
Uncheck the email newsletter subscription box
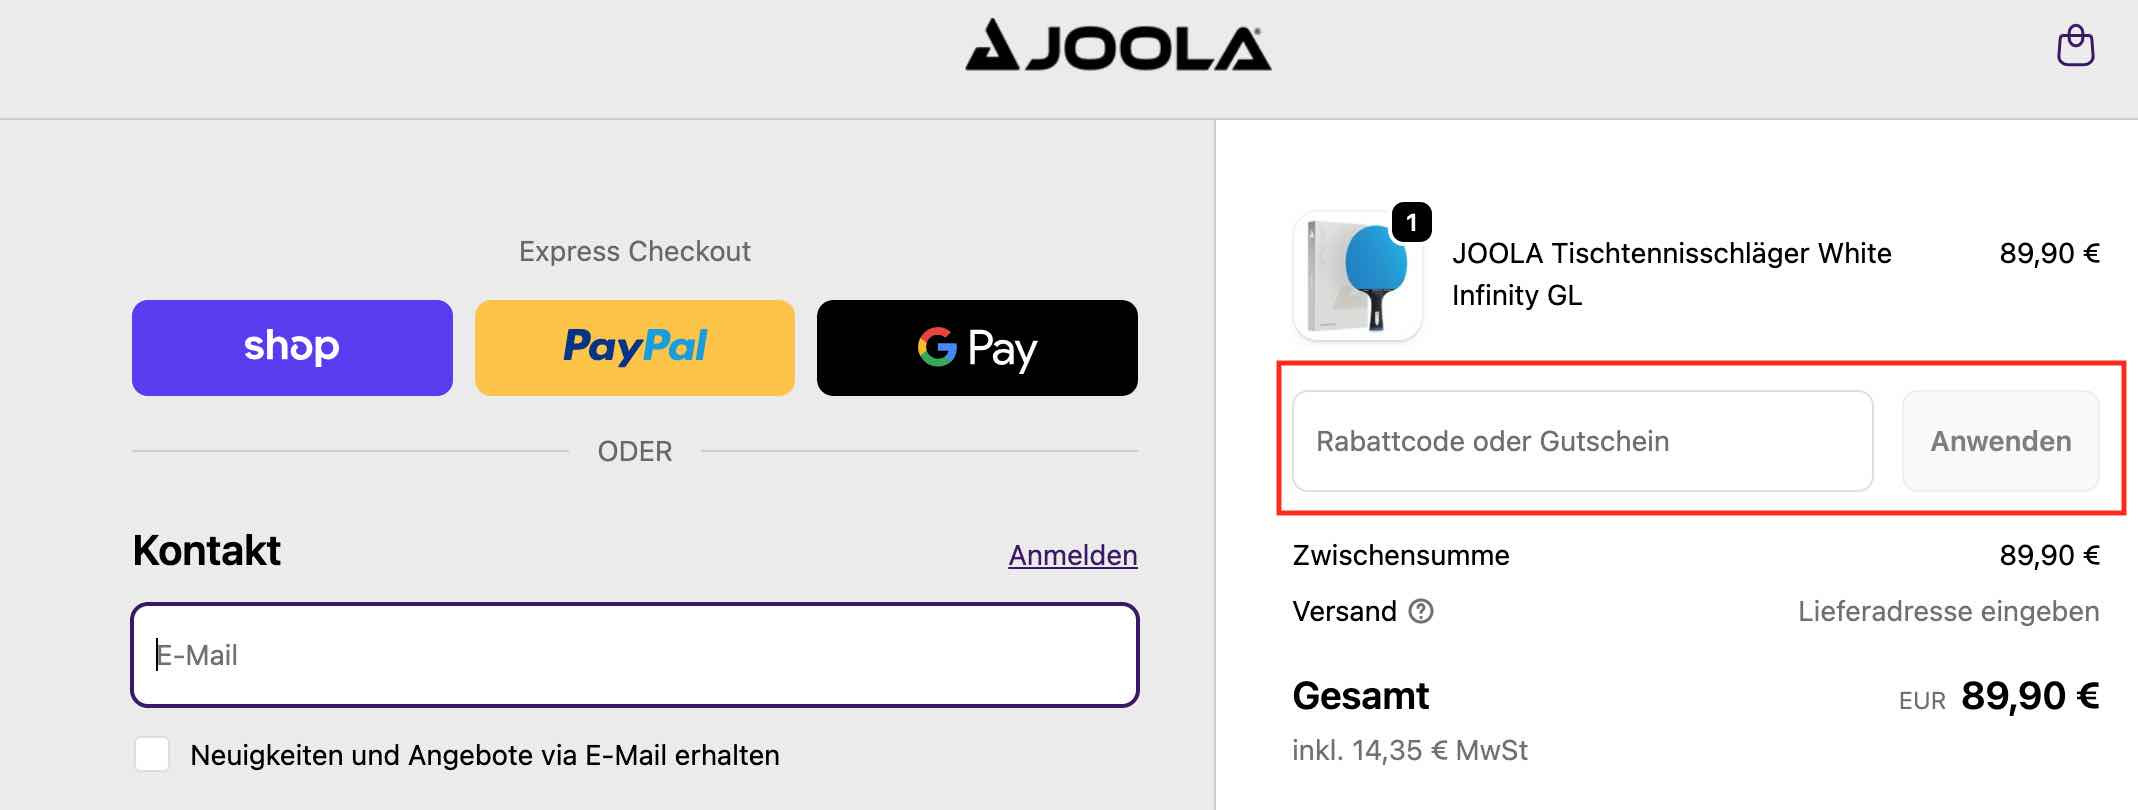[152, 756]
